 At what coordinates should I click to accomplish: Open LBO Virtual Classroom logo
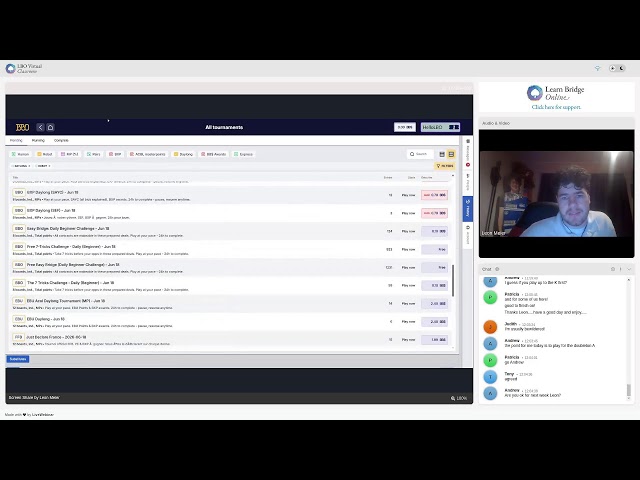click(23, 69)
